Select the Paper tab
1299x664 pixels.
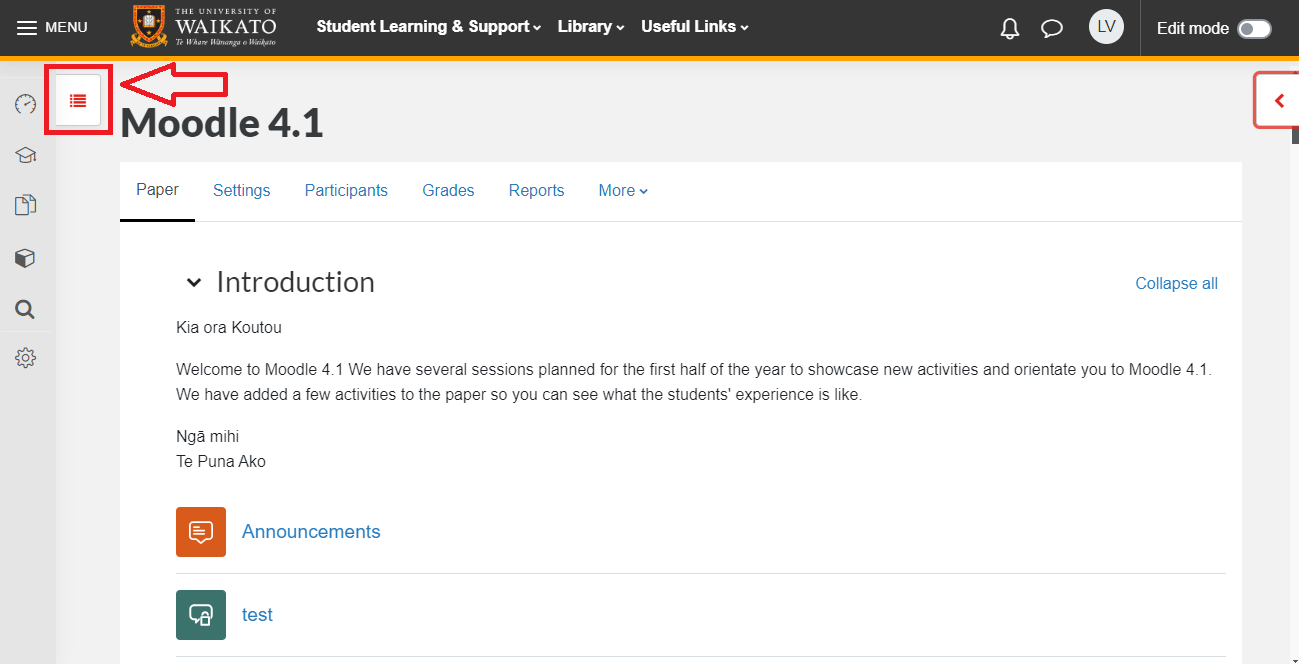[x=157, y=190]
